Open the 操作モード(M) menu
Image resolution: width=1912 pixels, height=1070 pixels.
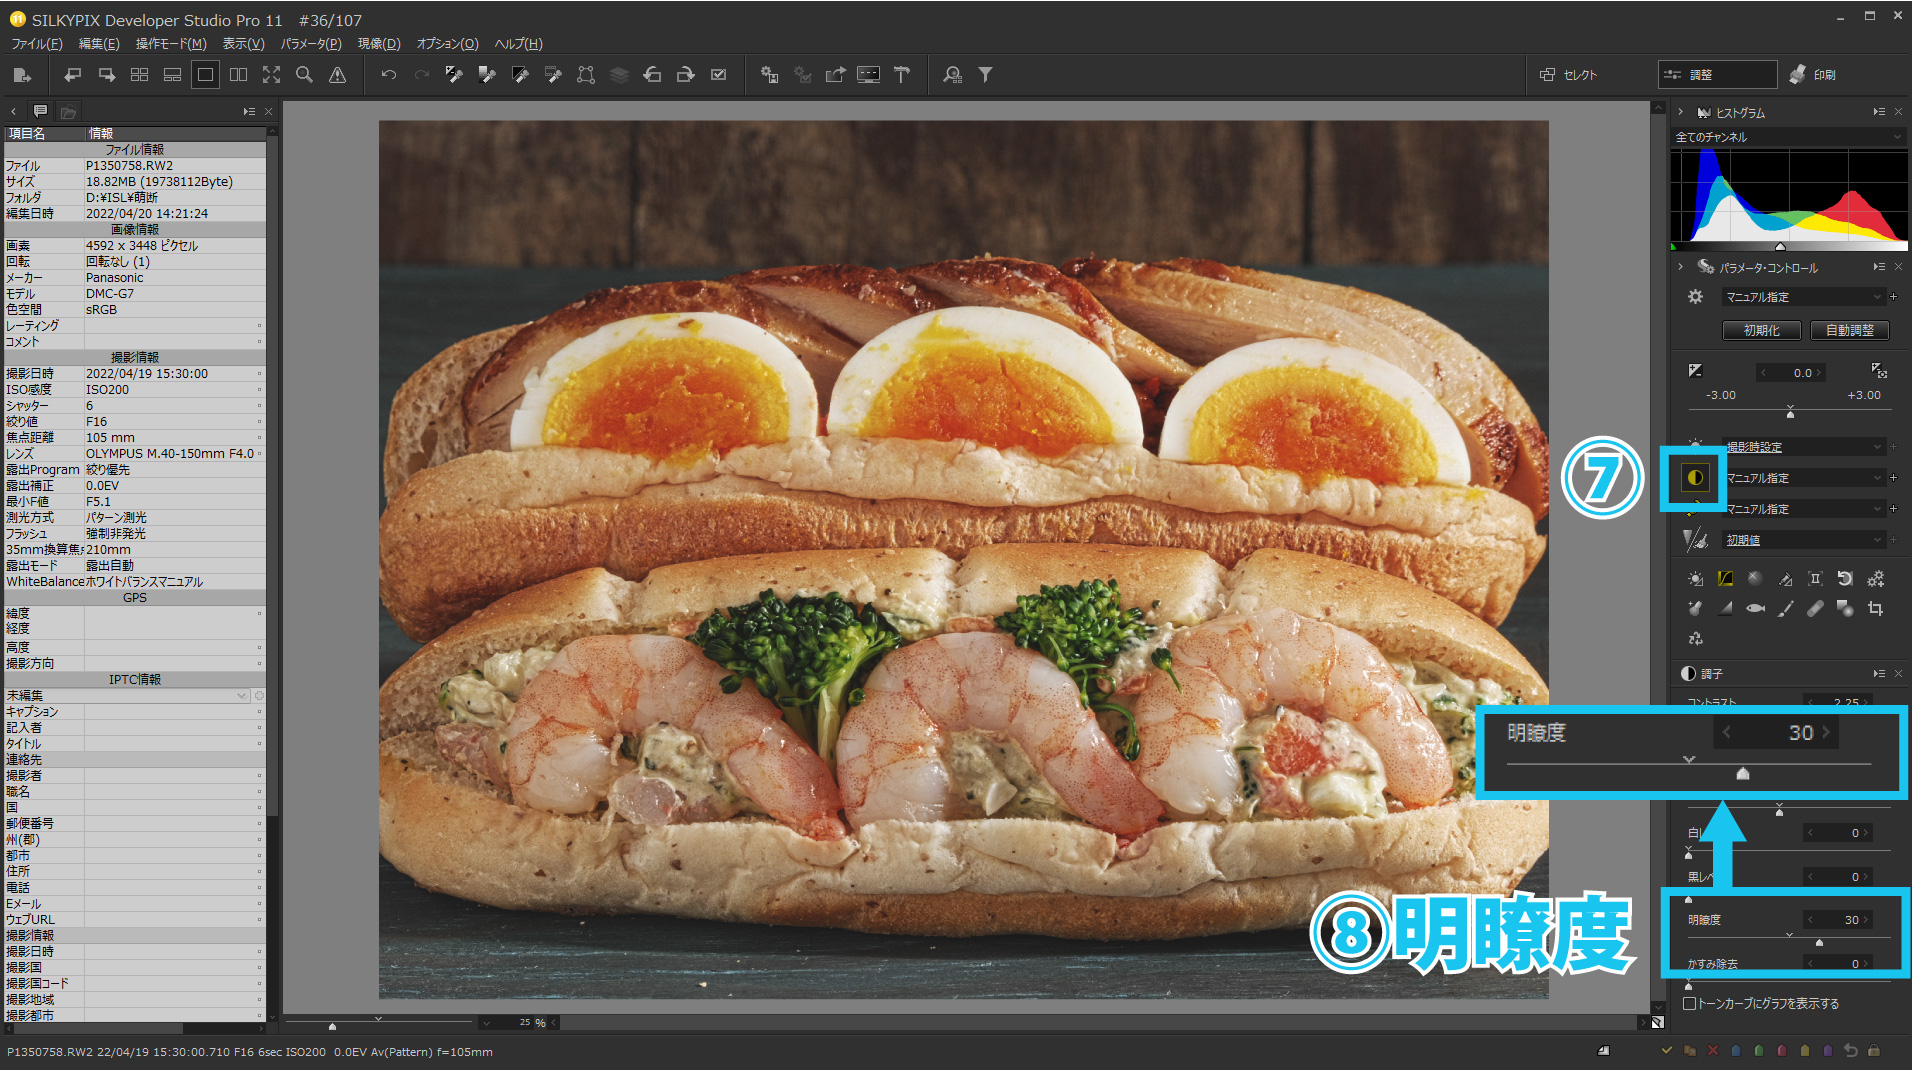171,44
